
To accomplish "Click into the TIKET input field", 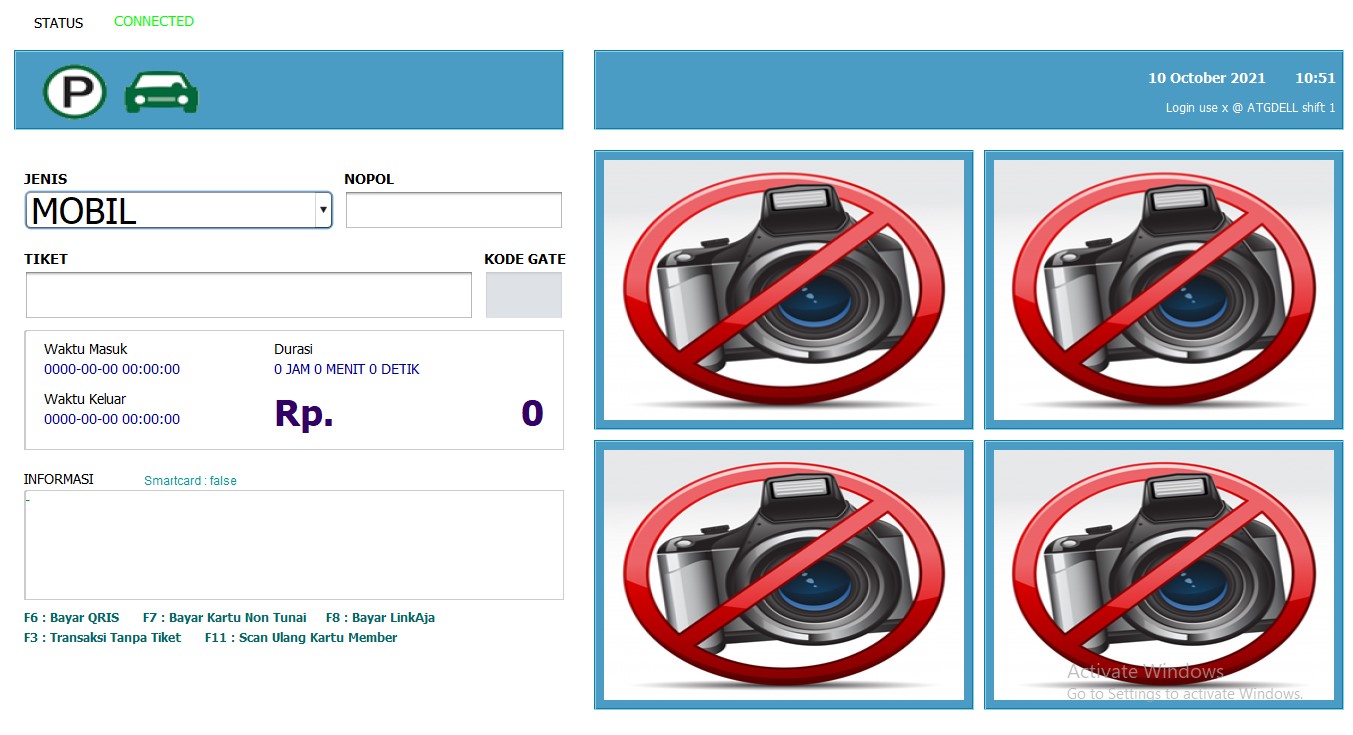I will click(248, 295).
